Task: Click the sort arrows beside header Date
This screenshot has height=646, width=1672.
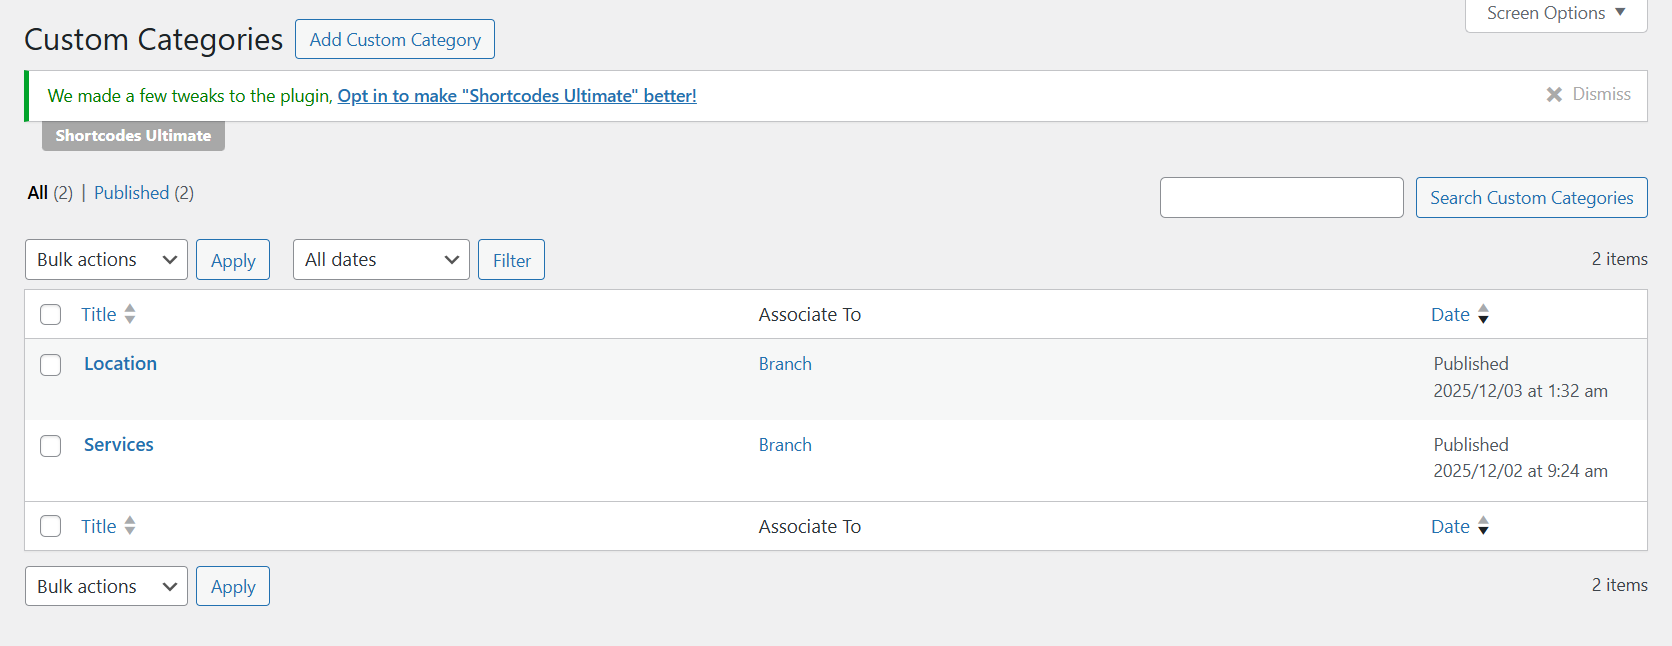Action: [1483, 314]
